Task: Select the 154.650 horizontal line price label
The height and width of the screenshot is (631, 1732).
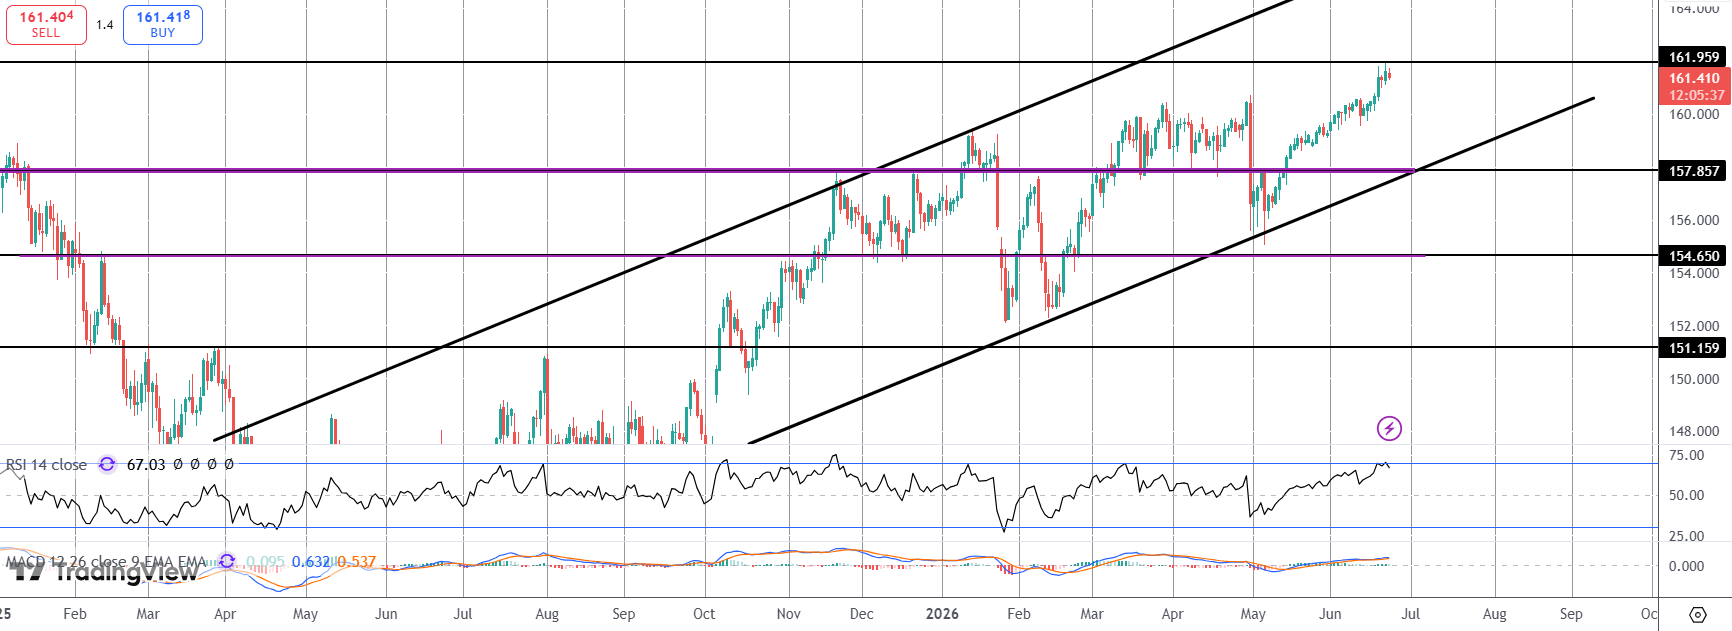Action: [x=1694, y=256]
